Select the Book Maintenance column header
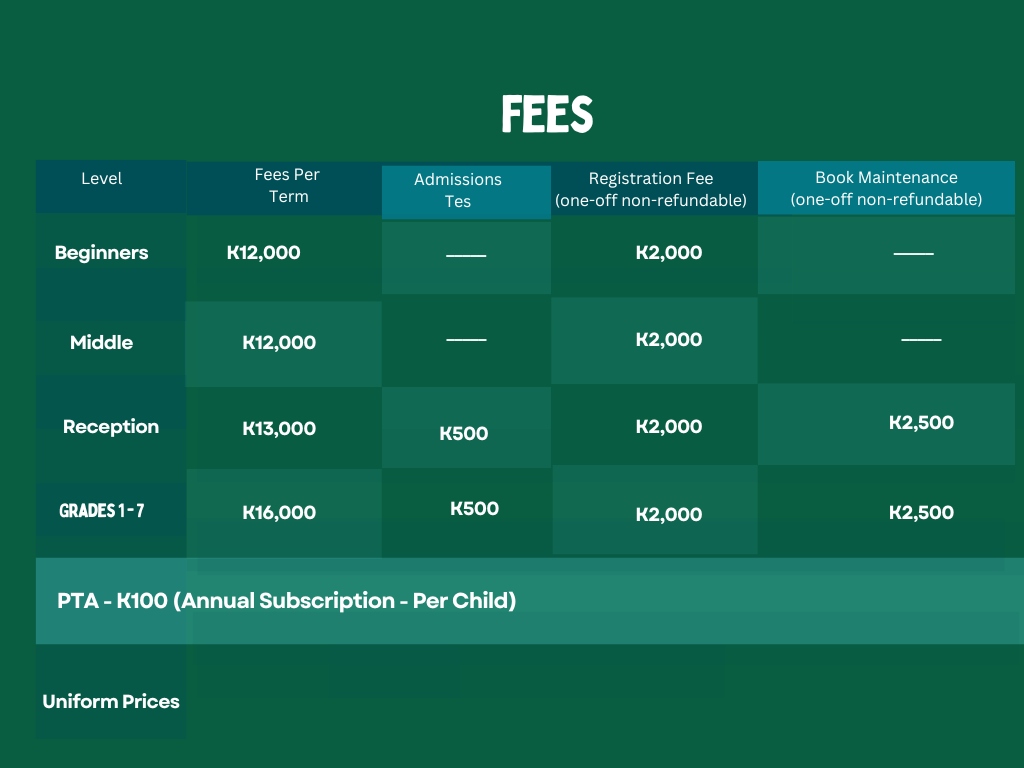1024x768 pixels. tap(886, 188)
